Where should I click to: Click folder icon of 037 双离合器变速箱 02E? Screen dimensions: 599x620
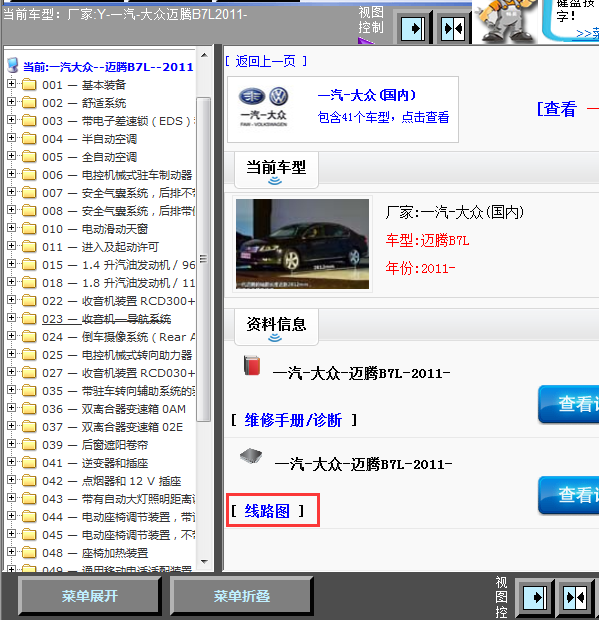point(29,427)
